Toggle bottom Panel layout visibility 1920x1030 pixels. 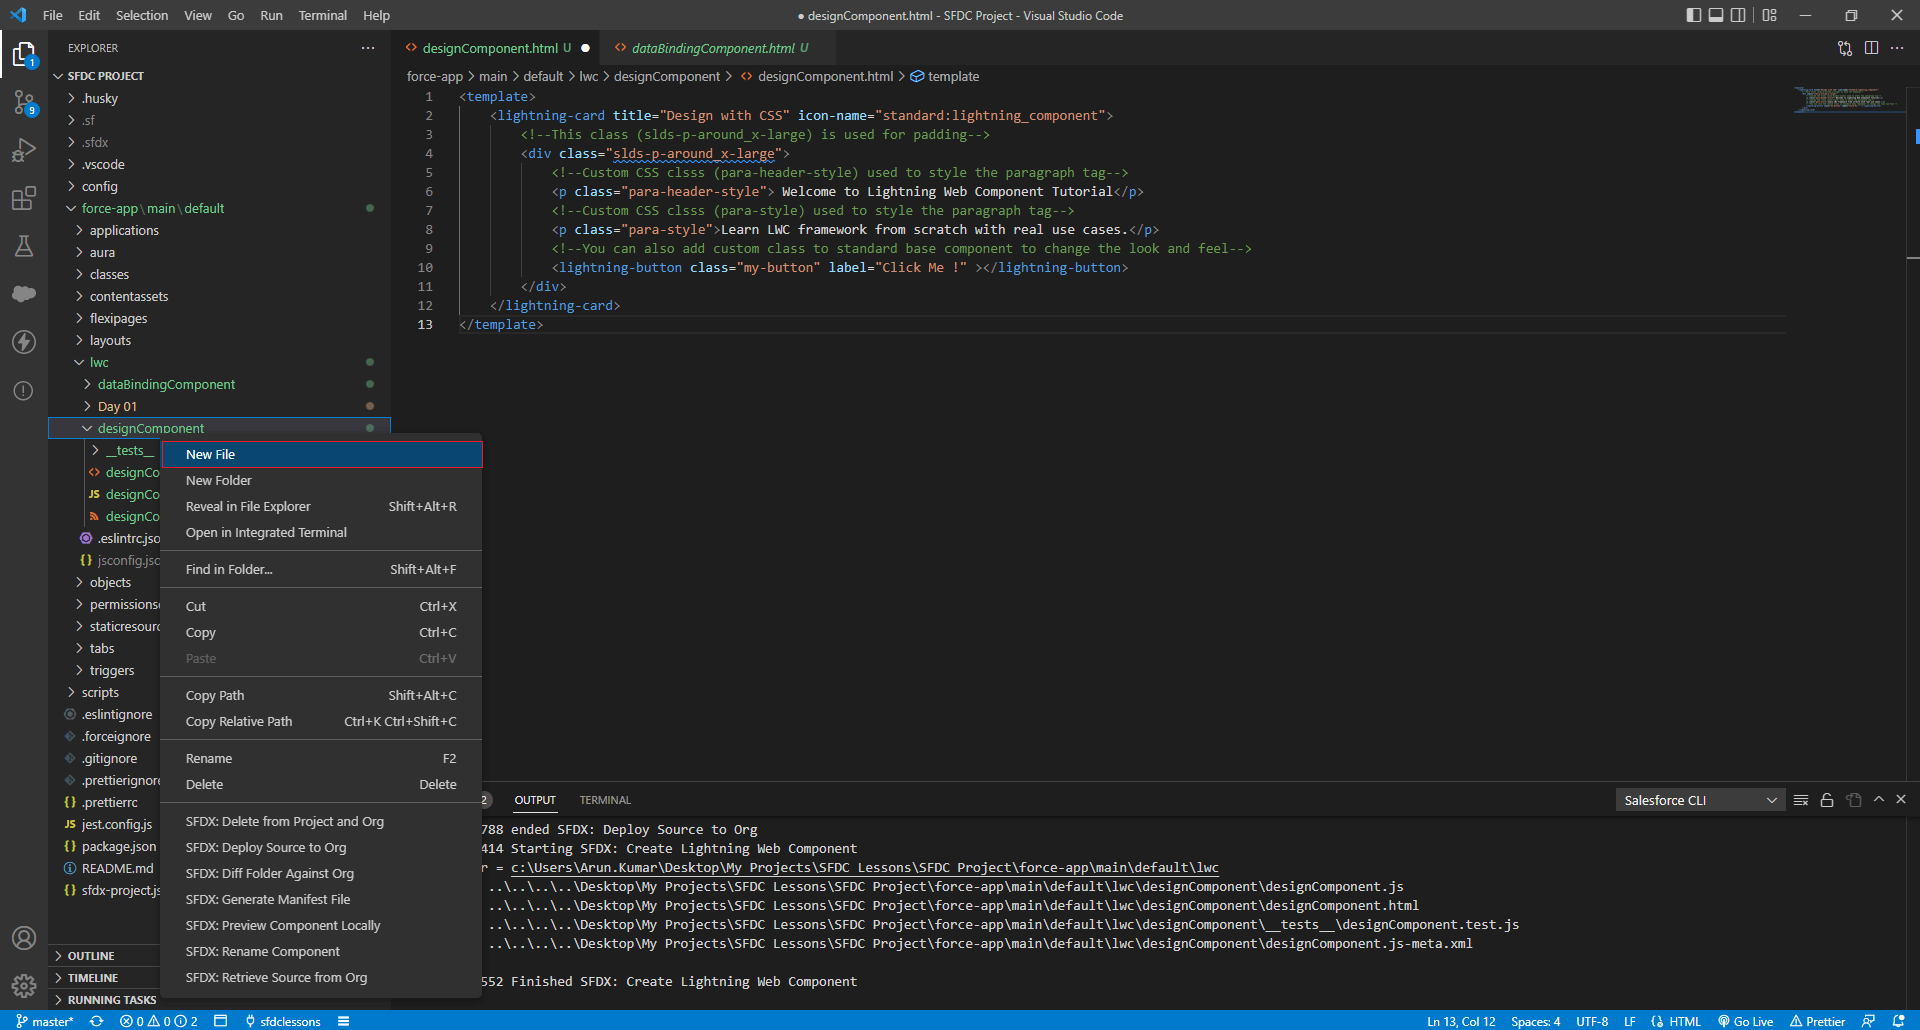(x=1716, y=15)
